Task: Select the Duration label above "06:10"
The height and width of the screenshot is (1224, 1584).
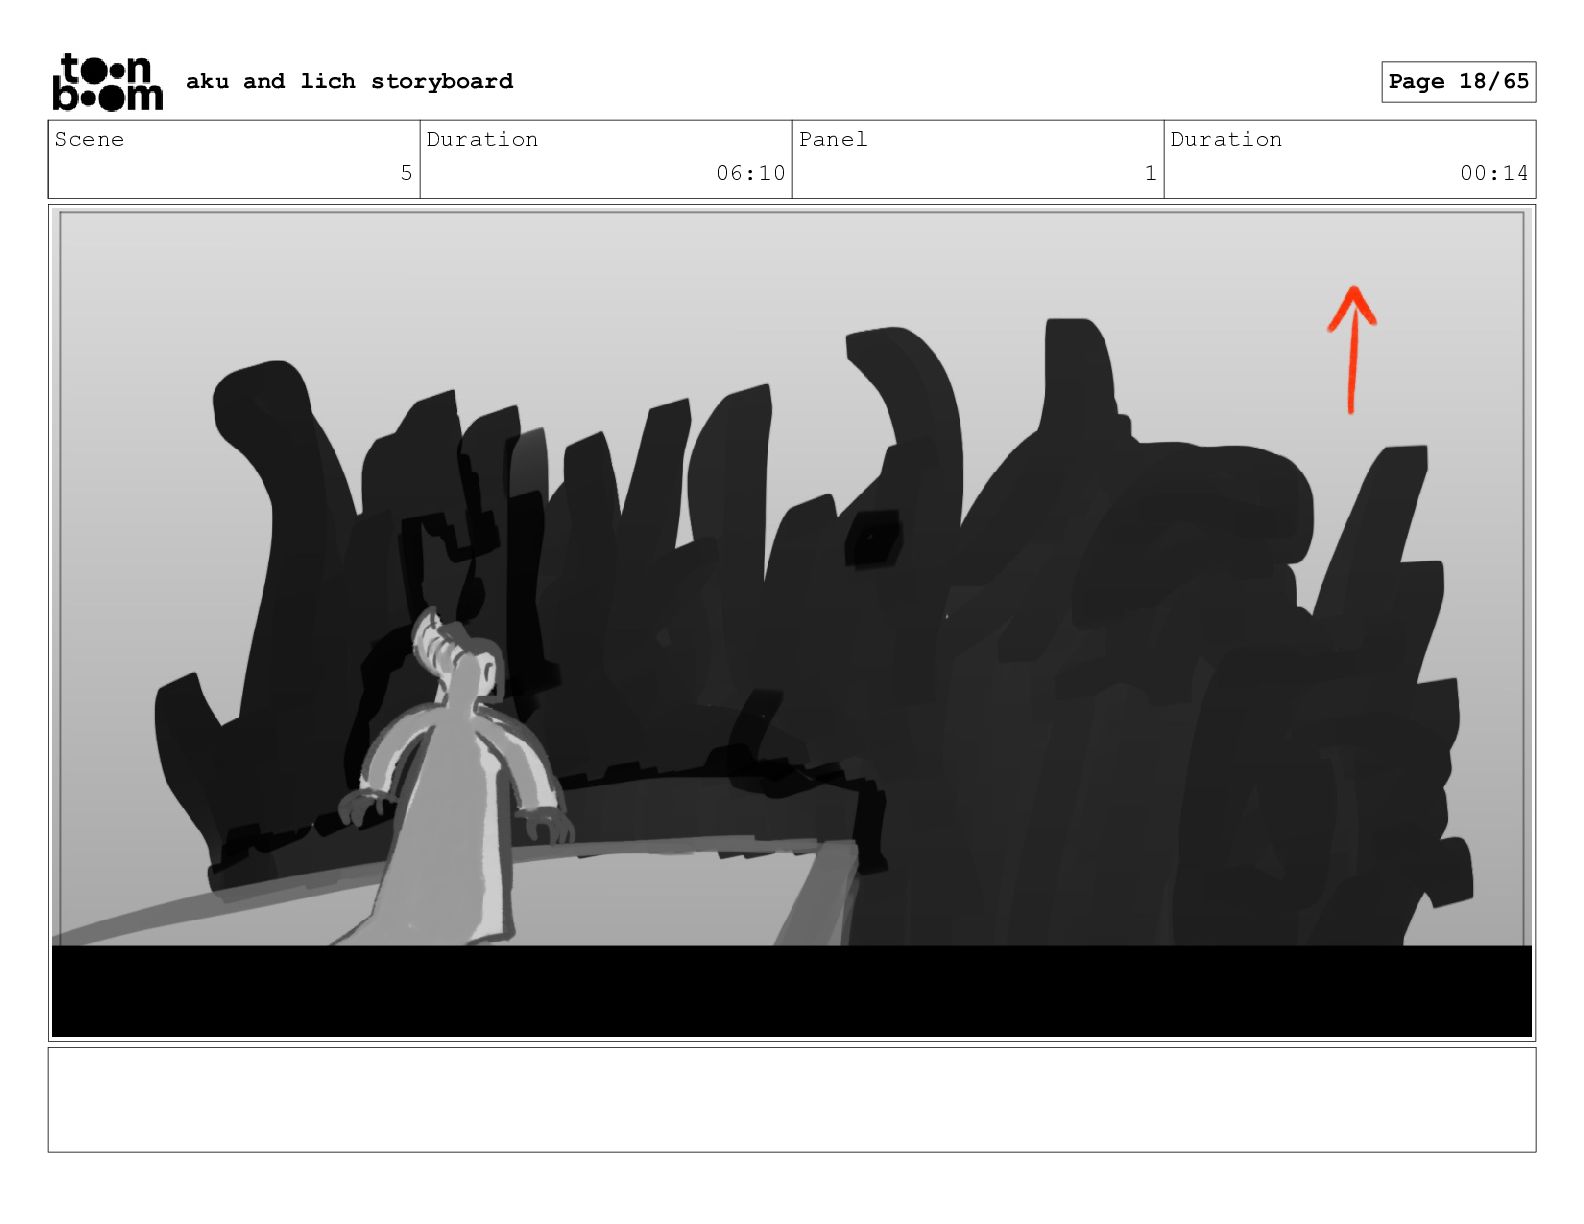Action: click(482, 140)
